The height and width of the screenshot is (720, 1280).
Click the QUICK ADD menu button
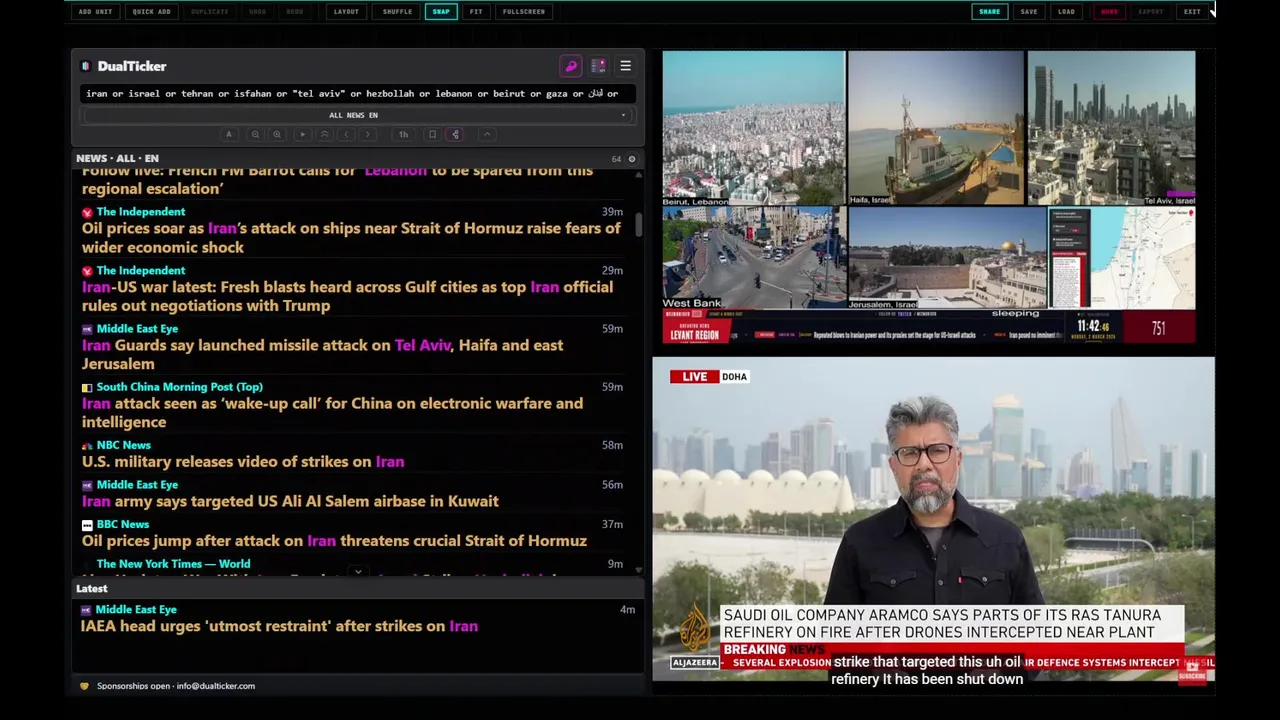(151, 12)
